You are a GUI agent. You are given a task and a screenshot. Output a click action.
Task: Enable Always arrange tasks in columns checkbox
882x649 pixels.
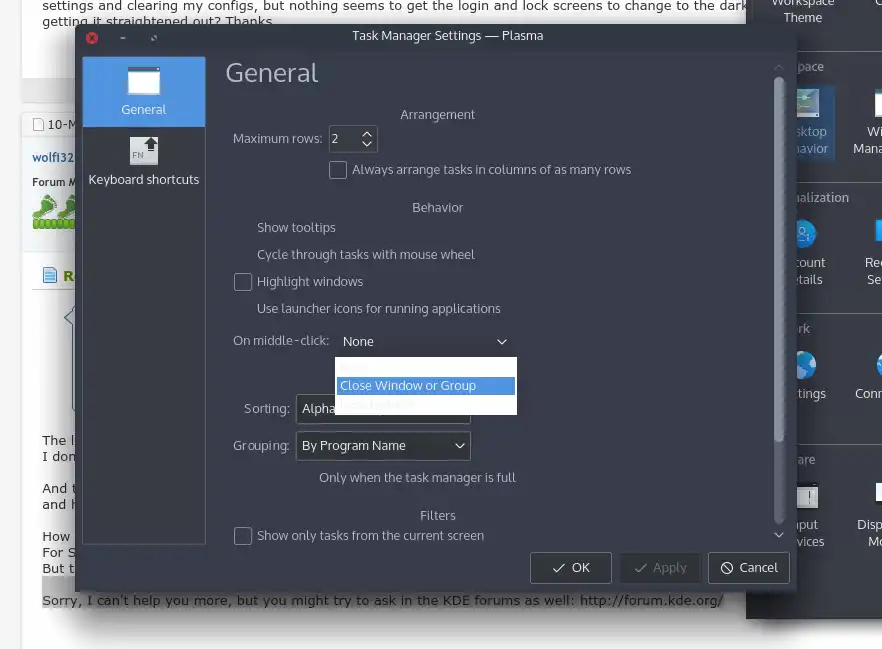(x=338, y=170)
